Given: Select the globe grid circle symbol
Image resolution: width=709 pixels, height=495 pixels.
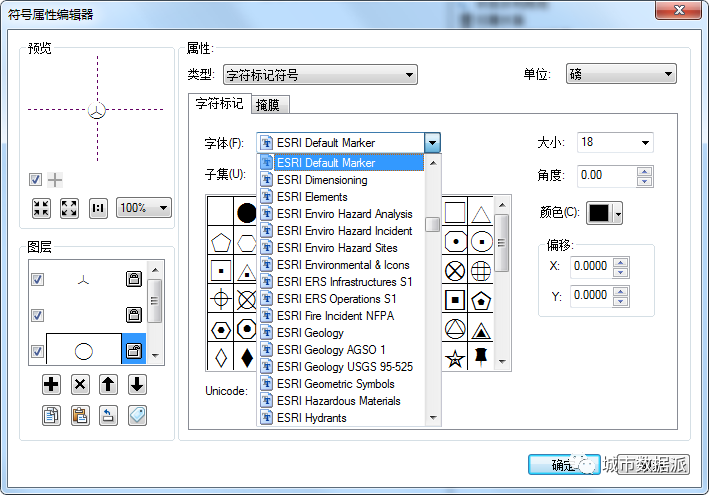Looking at the screenshot, I should click(481, 272).
